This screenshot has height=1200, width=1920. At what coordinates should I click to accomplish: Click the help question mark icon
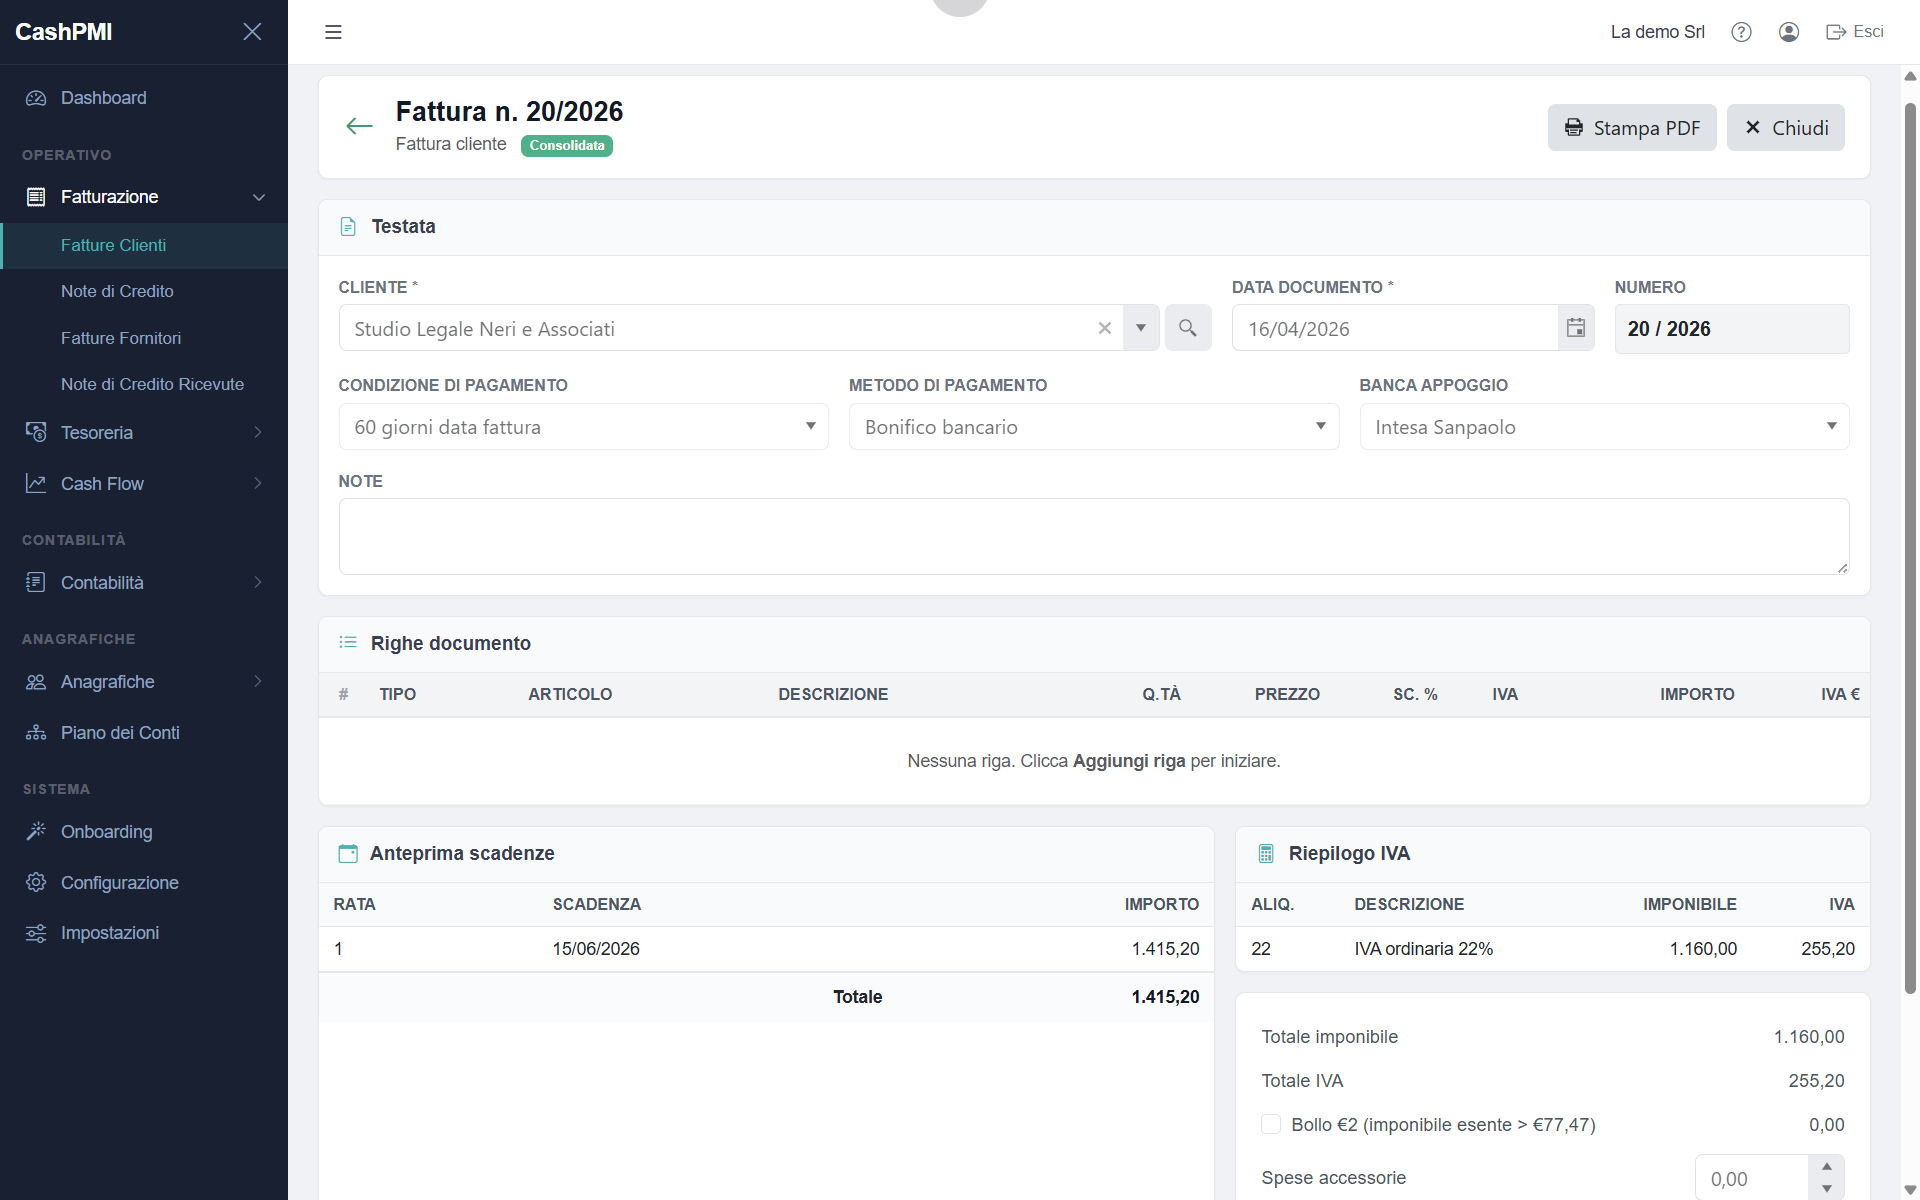tap(1741, 32)
